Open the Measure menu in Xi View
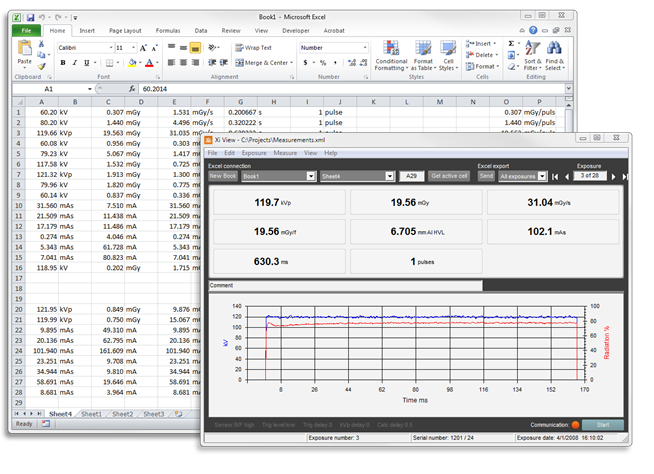Image resolution: width=654 pixels, height=474 pixels. pyautogui.click(x=285, y=153)
